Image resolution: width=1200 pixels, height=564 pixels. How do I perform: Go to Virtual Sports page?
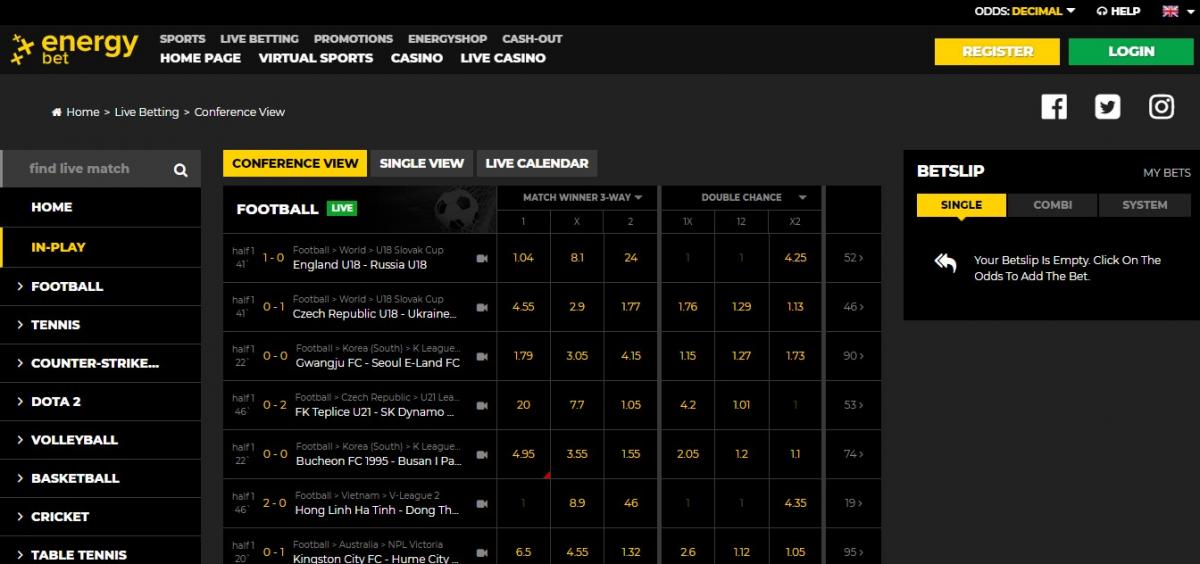(x=316, y=58)
